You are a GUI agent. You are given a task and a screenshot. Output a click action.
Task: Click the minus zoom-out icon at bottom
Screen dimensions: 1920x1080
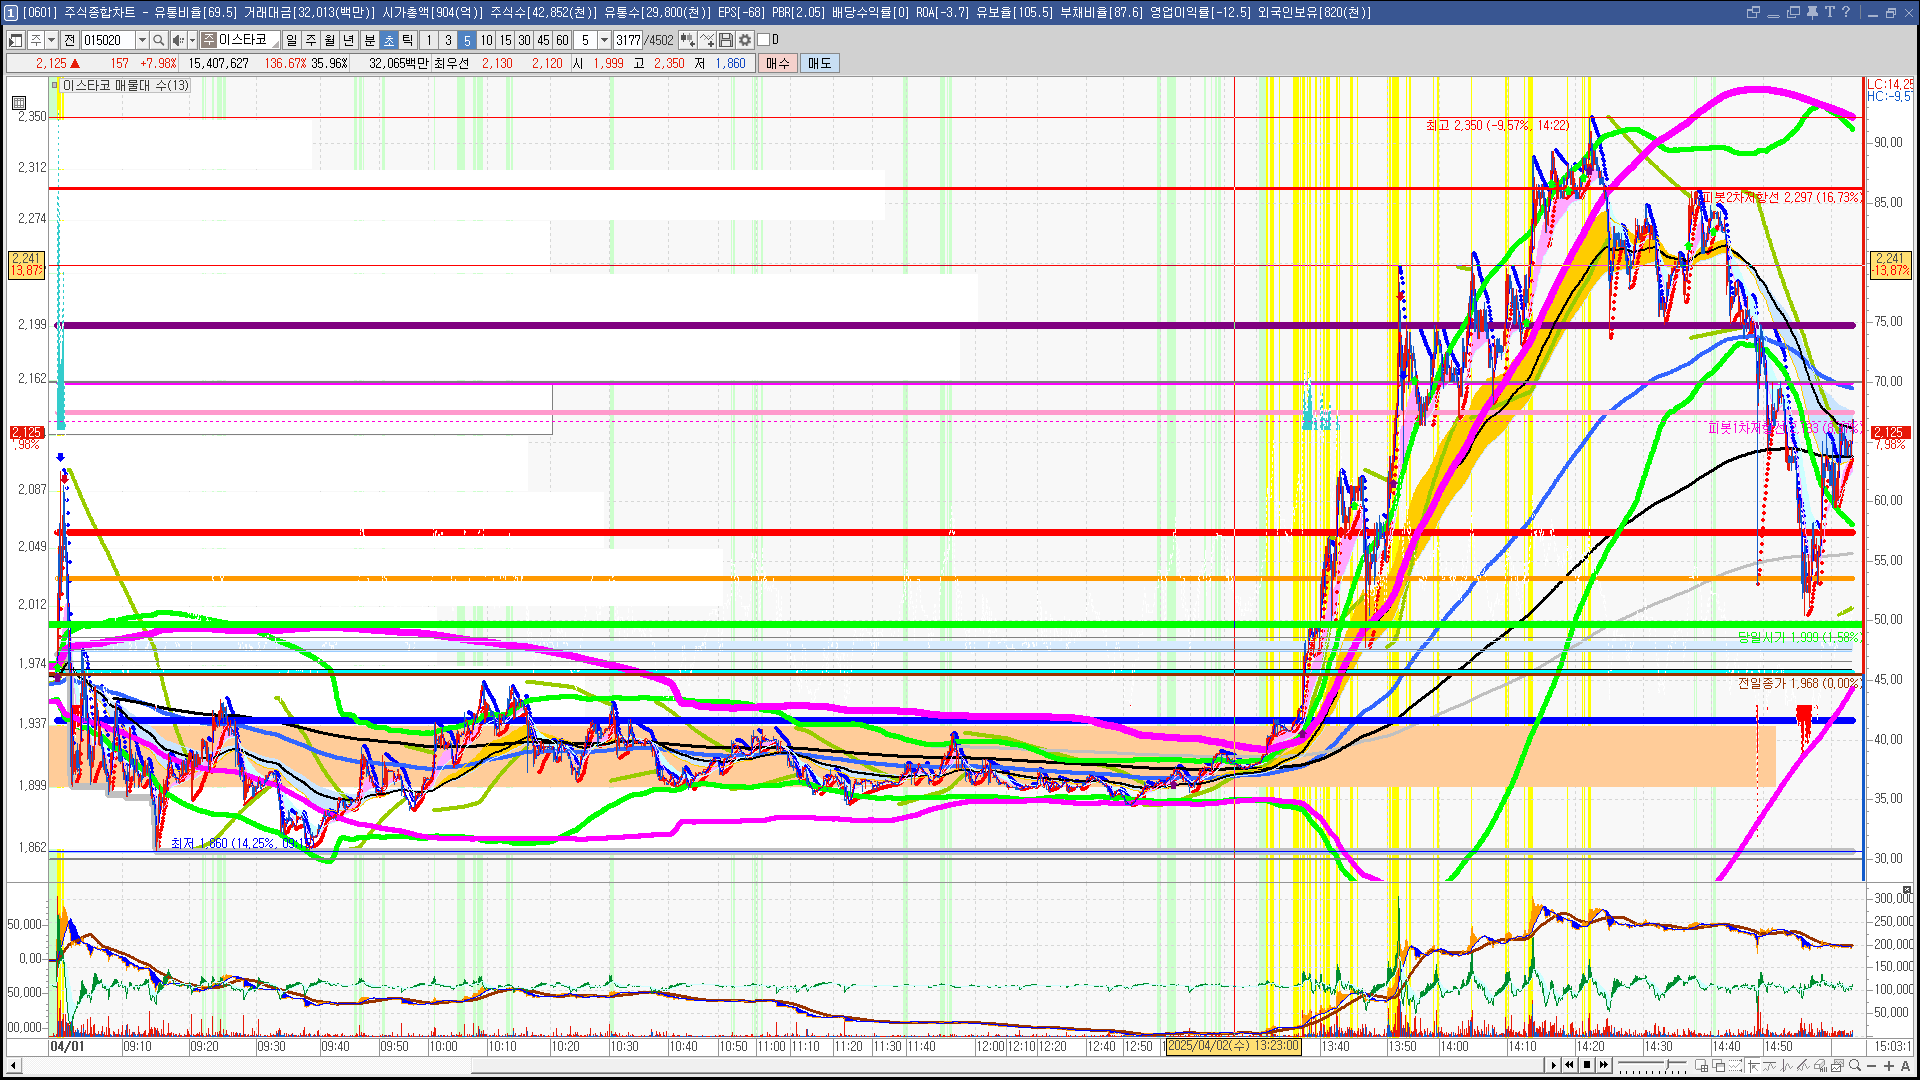(1872, 1066)
